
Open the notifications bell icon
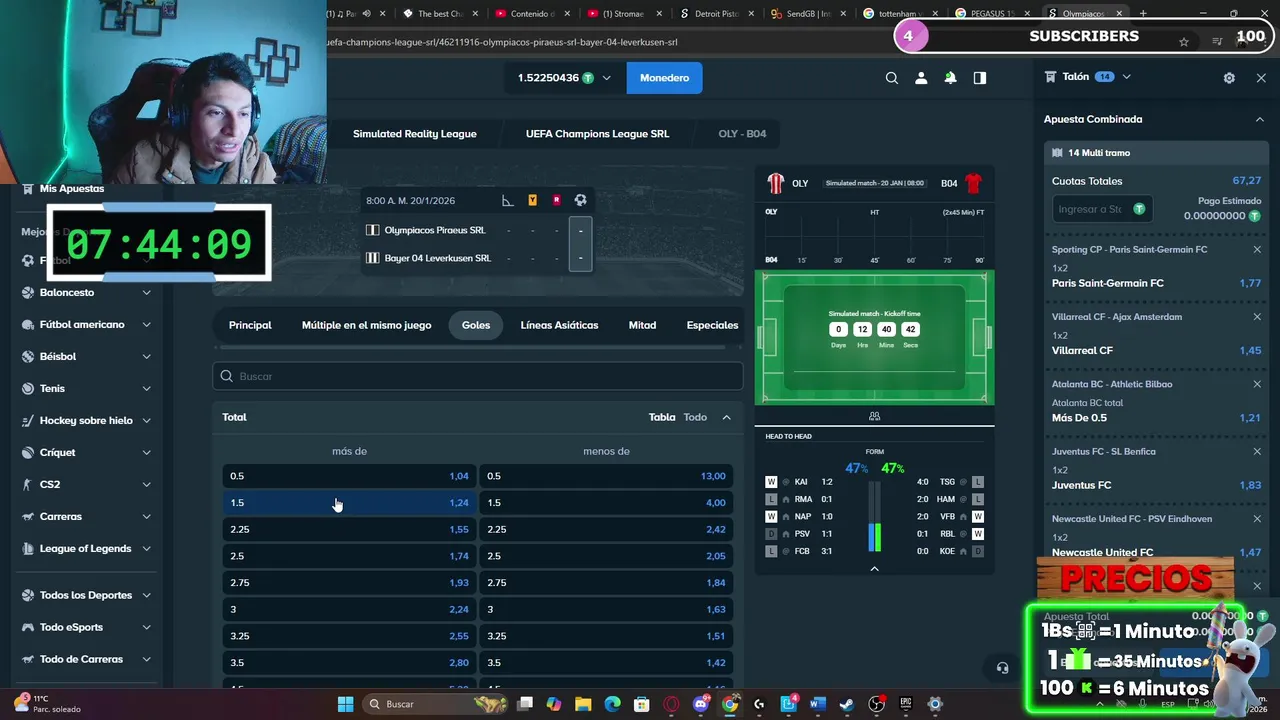click(950, 78)
